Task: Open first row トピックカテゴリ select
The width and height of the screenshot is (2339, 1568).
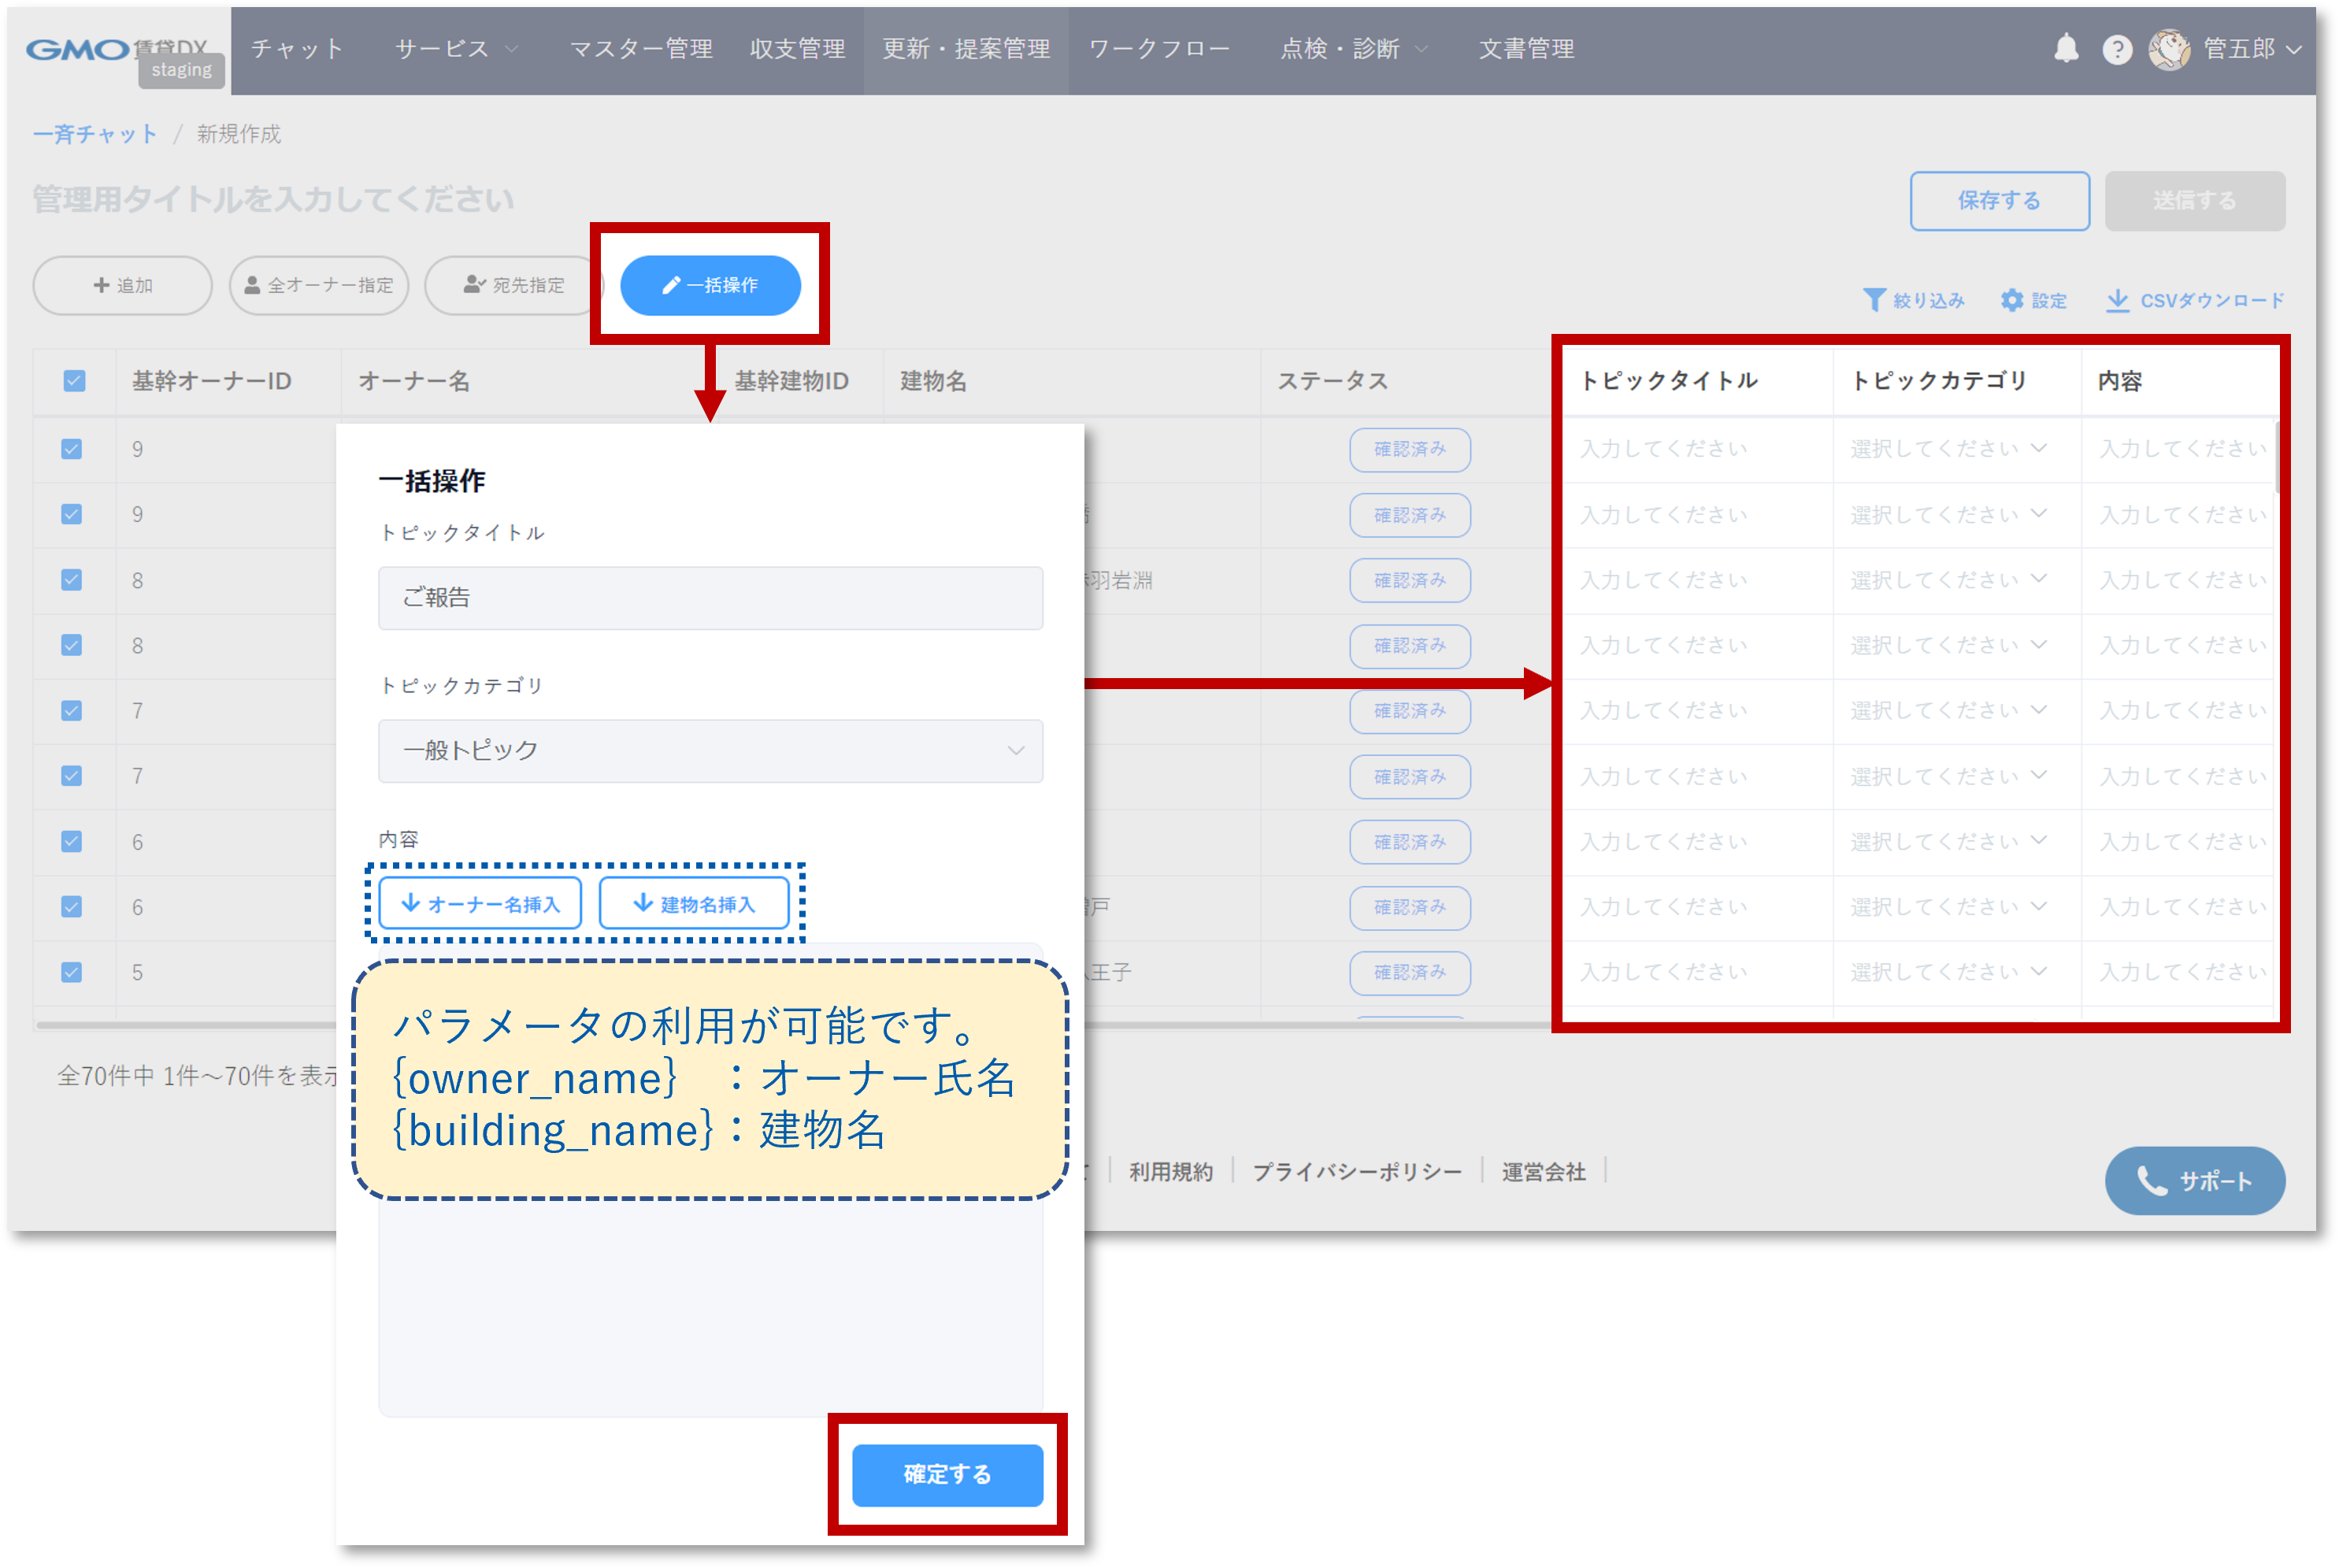Action: pyautogui.click(x=1948, y=449)
